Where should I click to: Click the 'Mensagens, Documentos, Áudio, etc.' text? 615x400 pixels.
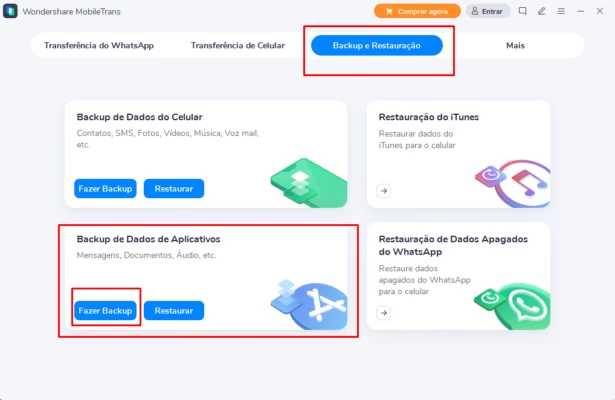(146, 255)
